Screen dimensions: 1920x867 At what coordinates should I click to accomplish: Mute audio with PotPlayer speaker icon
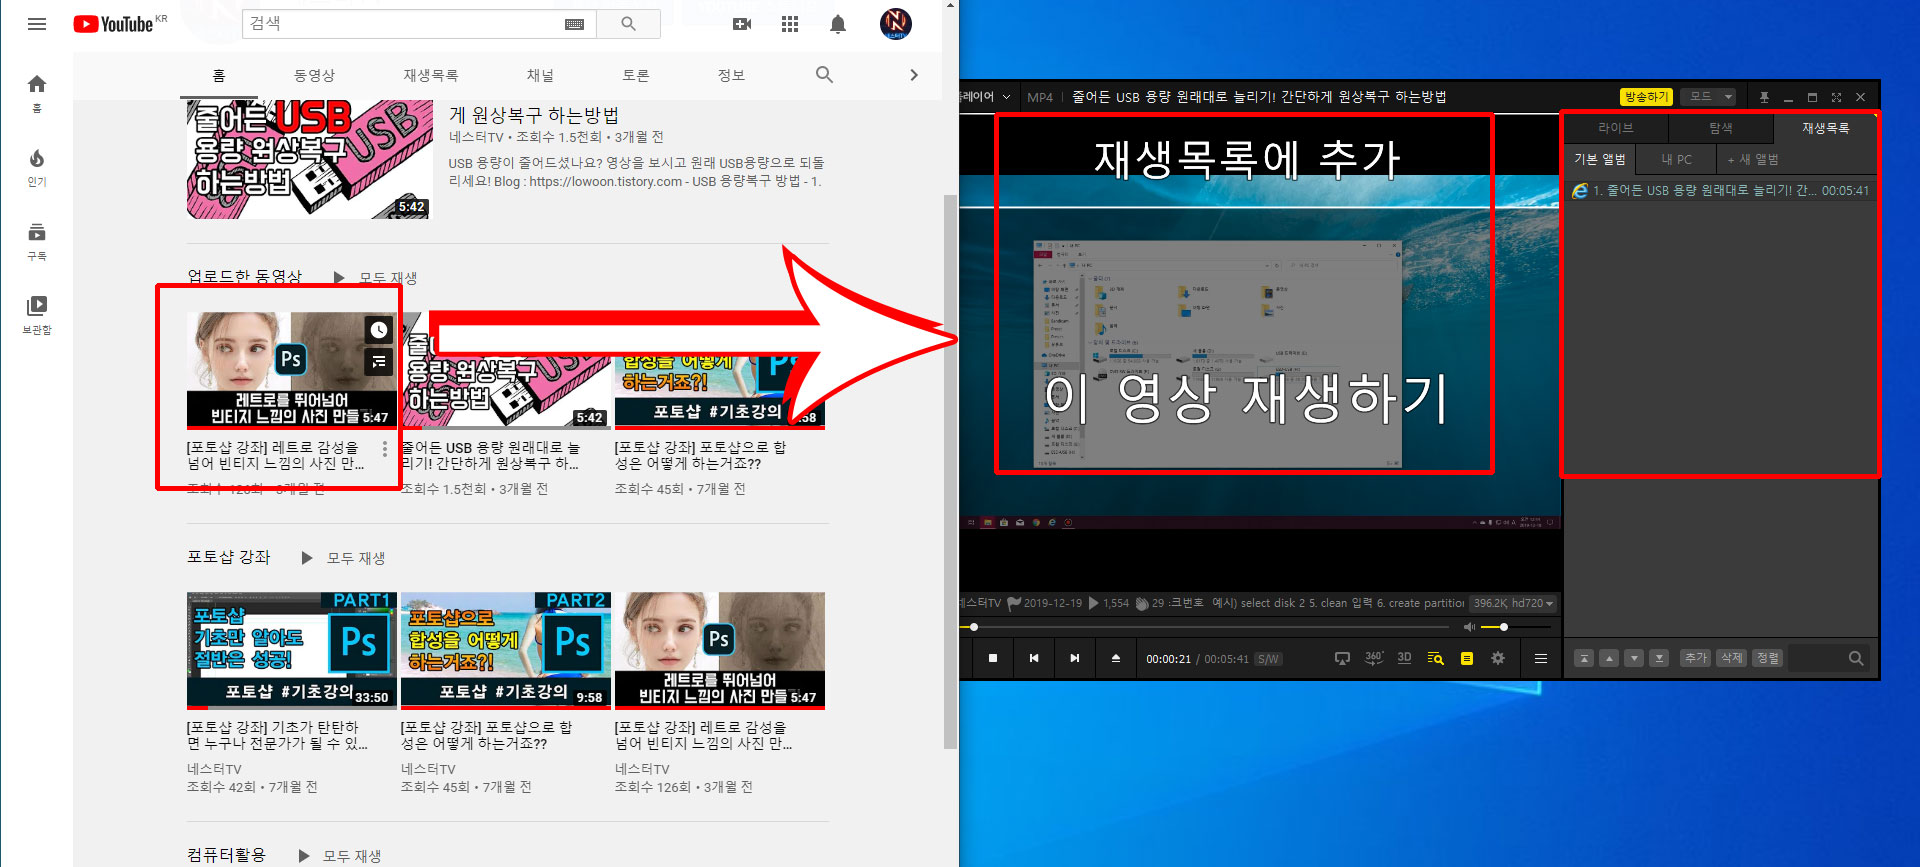tap(1469, 627)
